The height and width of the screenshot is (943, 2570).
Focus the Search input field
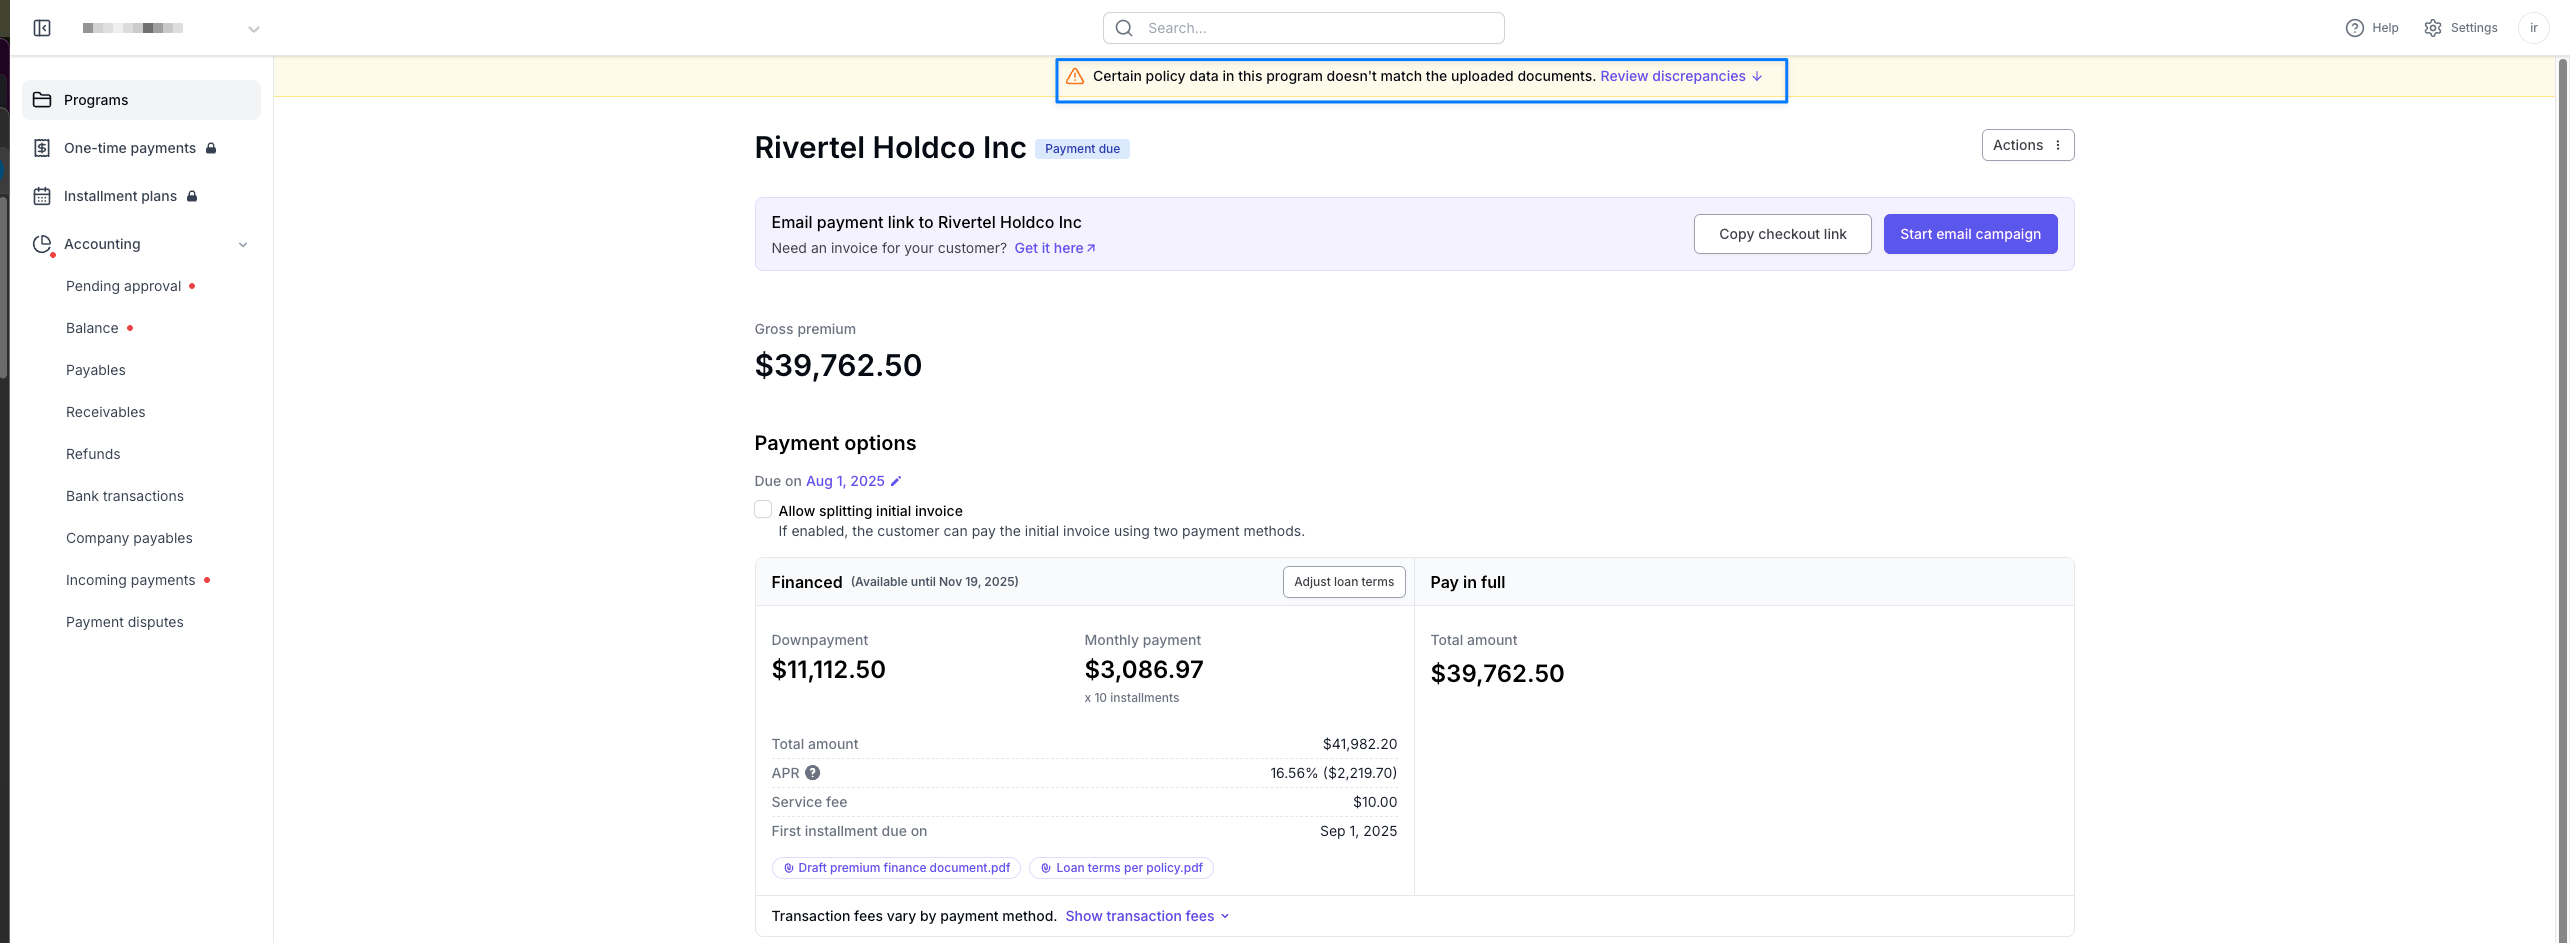(x=1303, y=28)
